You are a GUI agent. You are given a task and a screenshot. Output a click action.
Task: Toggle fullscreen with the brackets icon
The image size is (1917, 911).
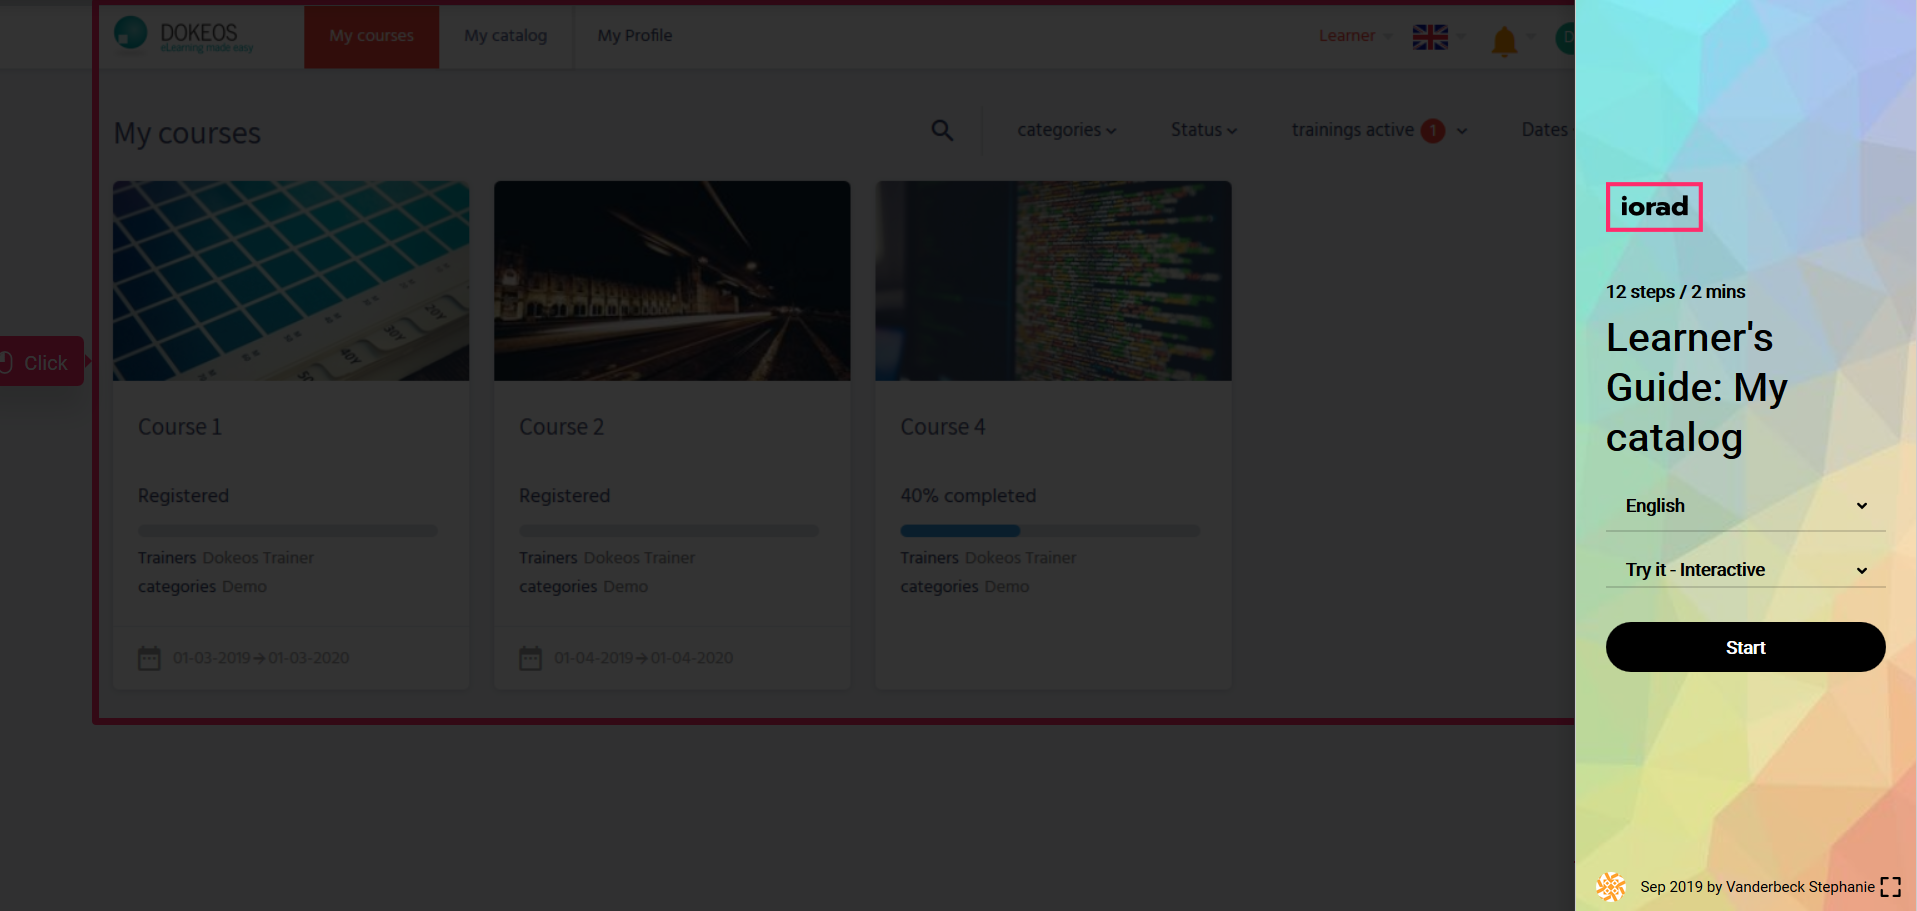click(x=1890, y=887)
